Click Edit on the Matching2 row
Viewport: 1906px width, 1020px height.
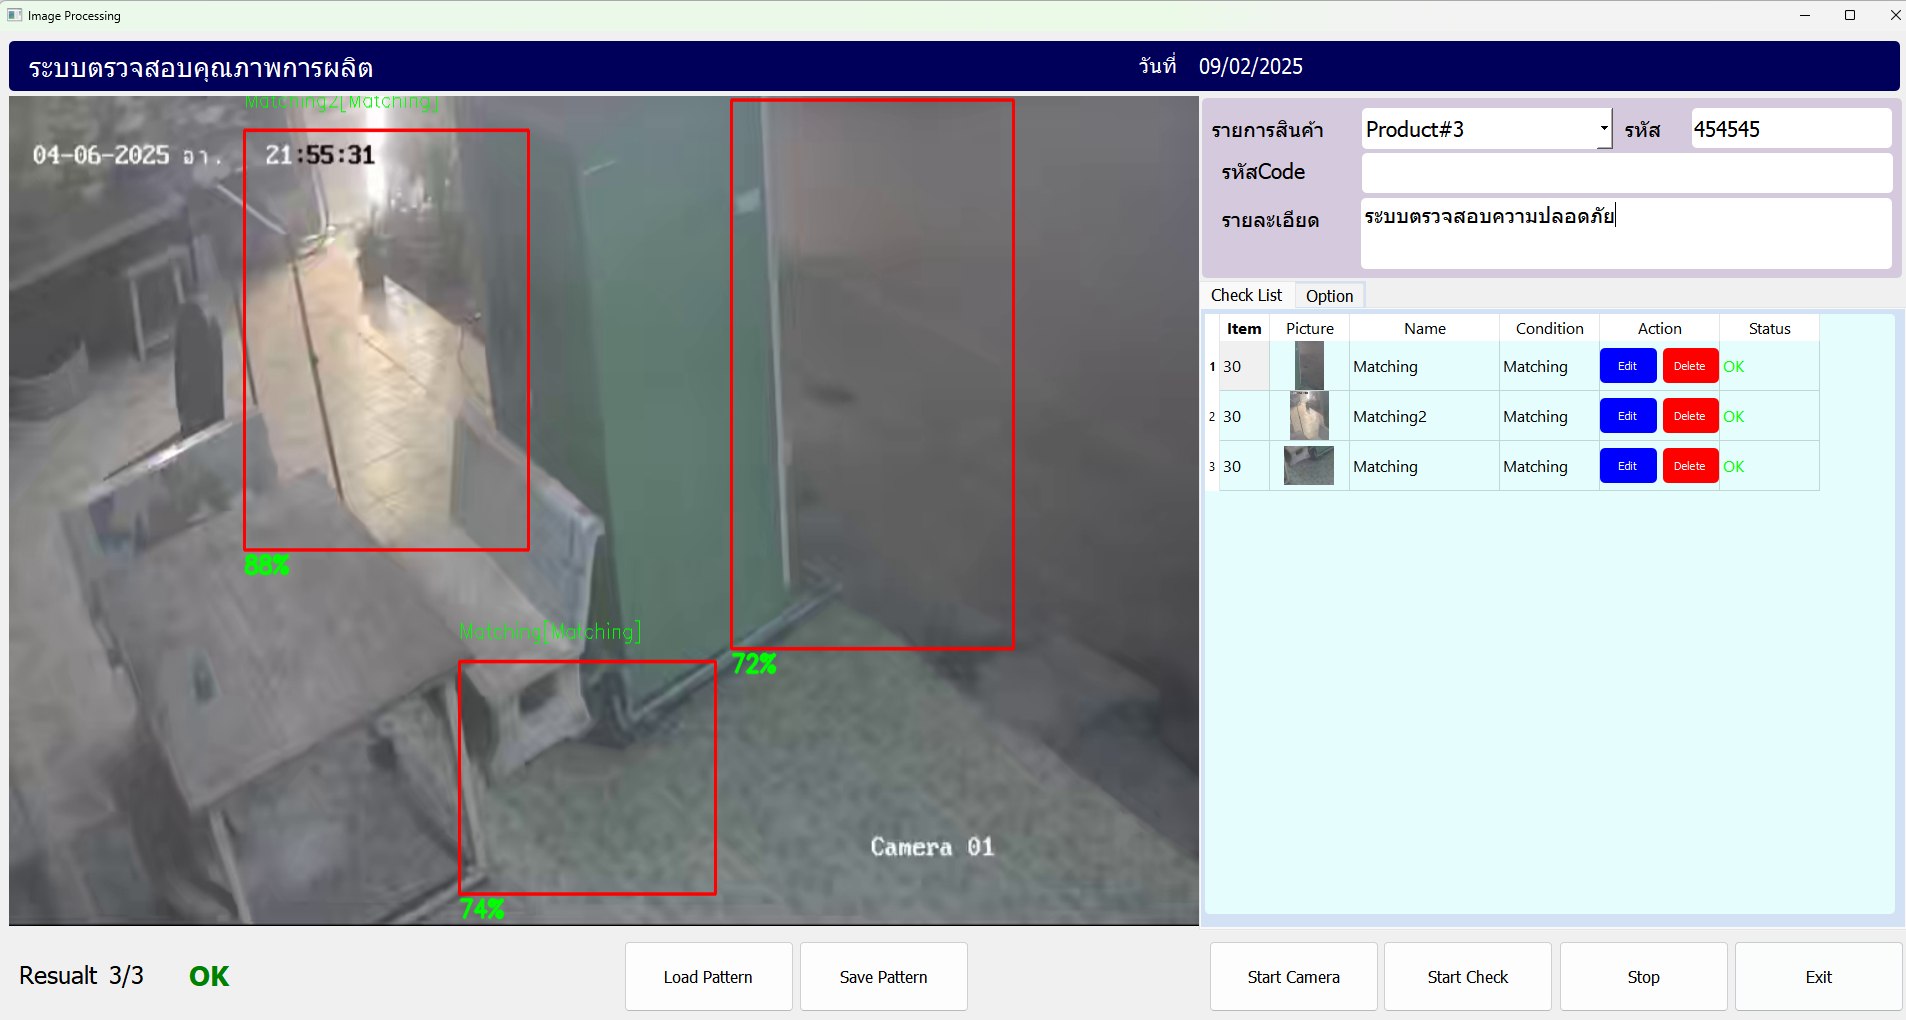1627,416
